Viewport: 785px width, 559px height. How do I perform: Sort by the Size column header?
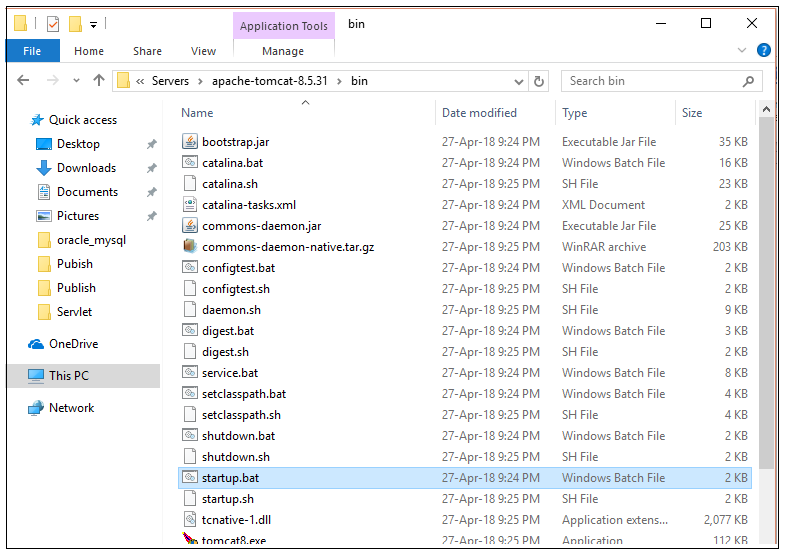tap(715, 113)
